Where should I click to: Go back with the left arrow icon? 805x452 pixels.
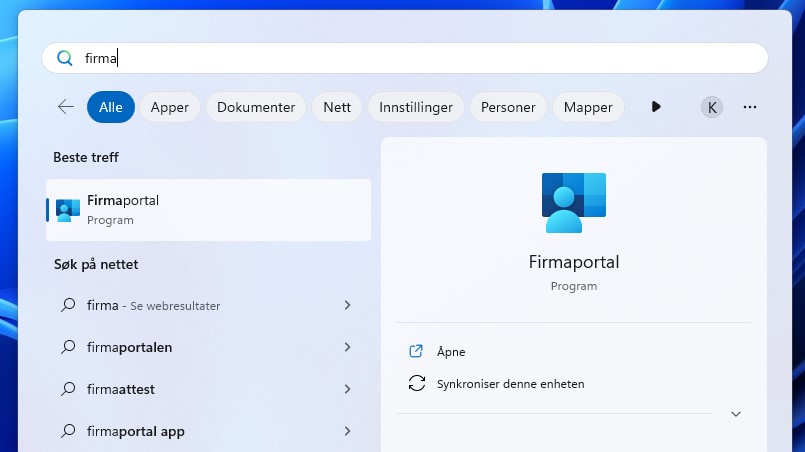pyautogui.click(x=66, y=107)
